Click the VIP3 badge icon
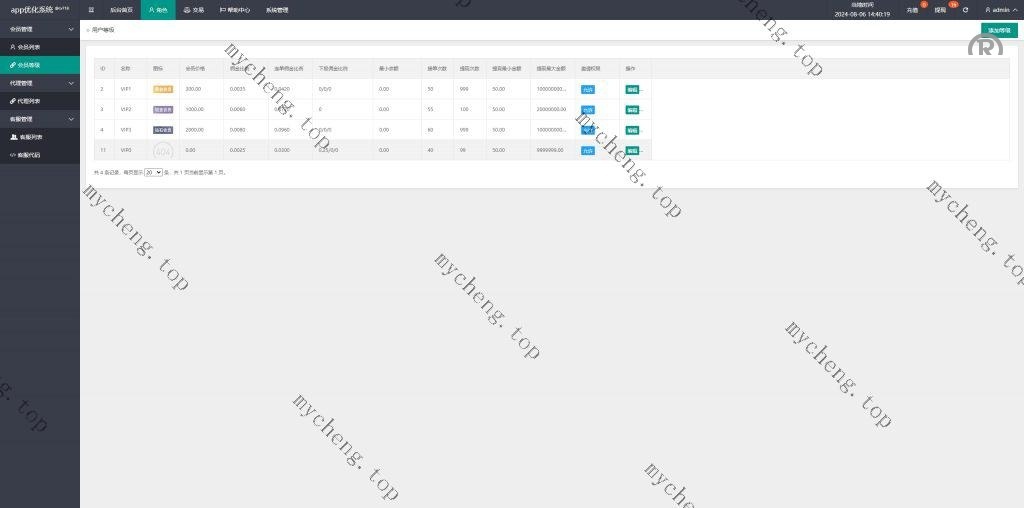 pyautogui.click(x=163, y=130)
